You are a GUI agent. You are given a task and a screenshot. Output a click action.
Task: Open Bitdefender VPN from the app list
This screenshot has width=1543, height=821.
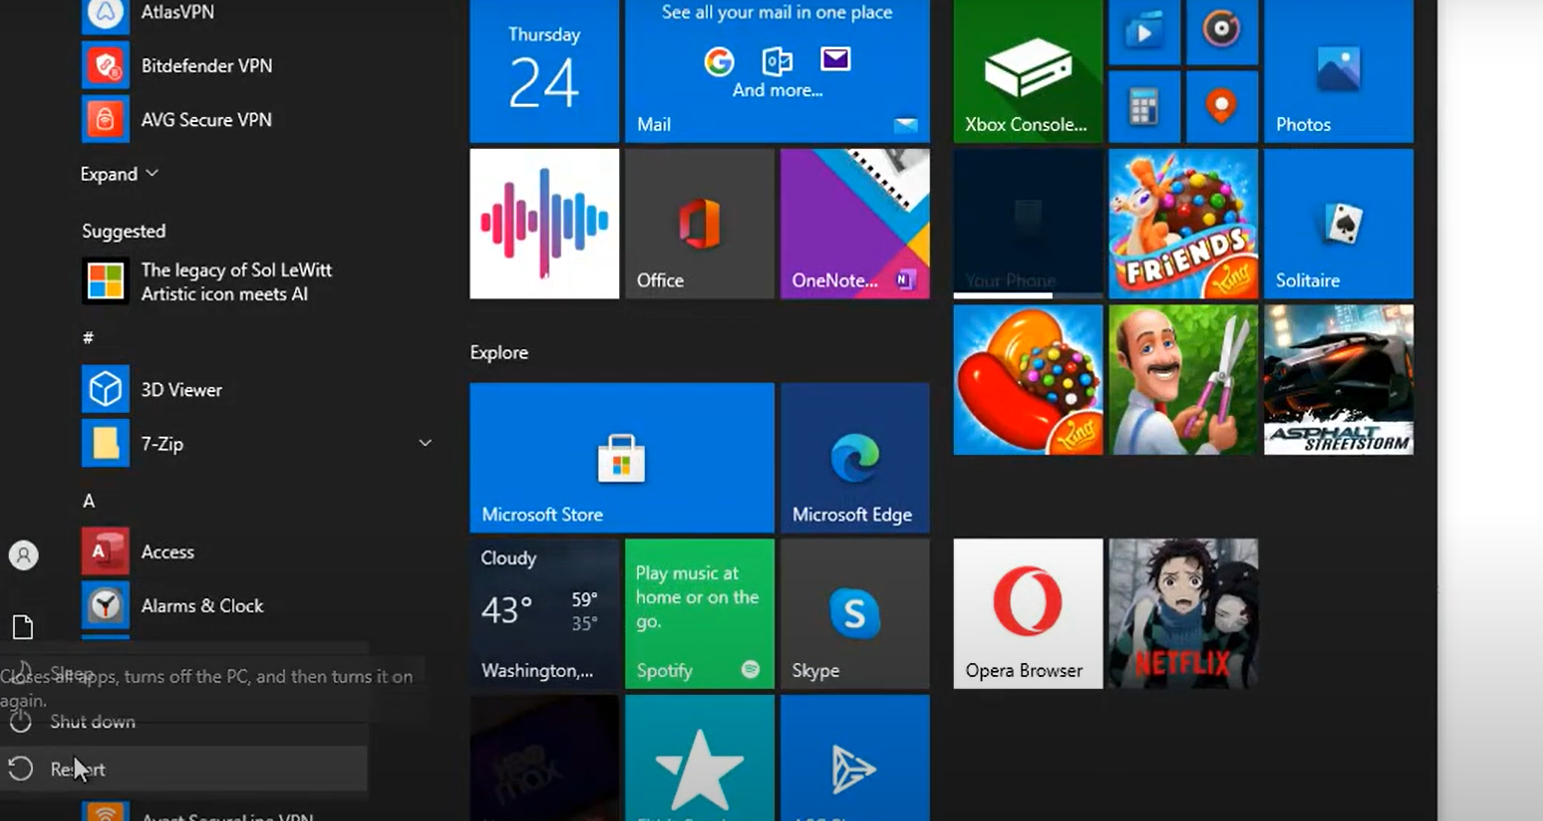(x=205, y=66)
